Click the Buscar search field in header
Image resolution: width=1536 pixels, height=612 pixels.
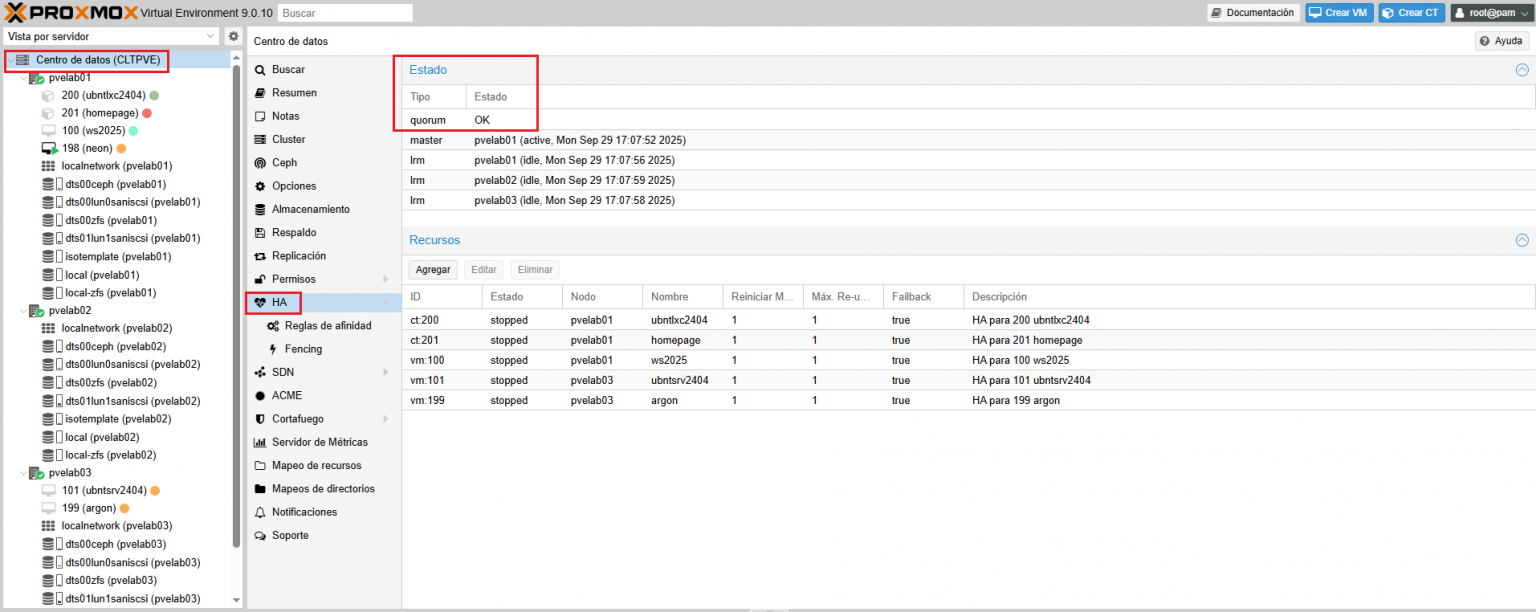[x=344, y=13]
